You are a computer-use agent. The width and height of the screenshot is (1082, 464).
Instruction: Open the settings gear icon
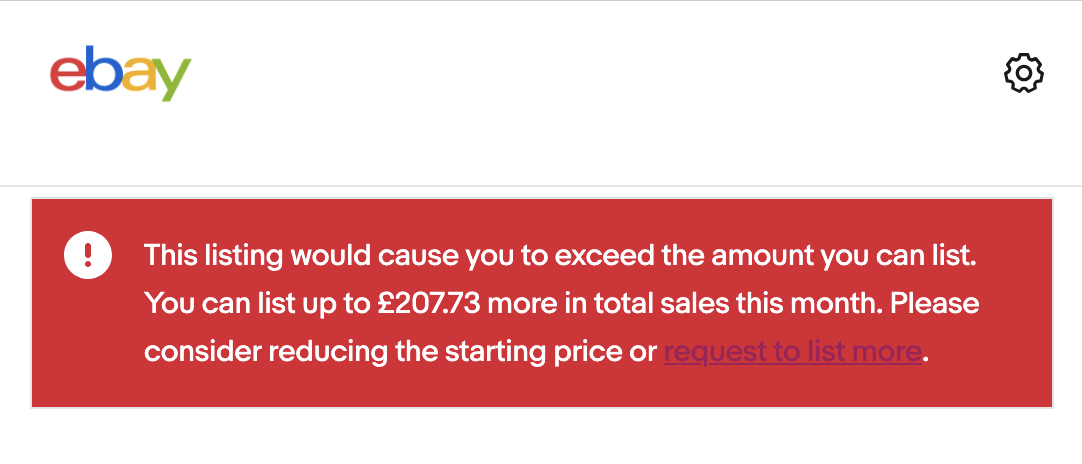pyautogui.click(x=1023, y=74)
